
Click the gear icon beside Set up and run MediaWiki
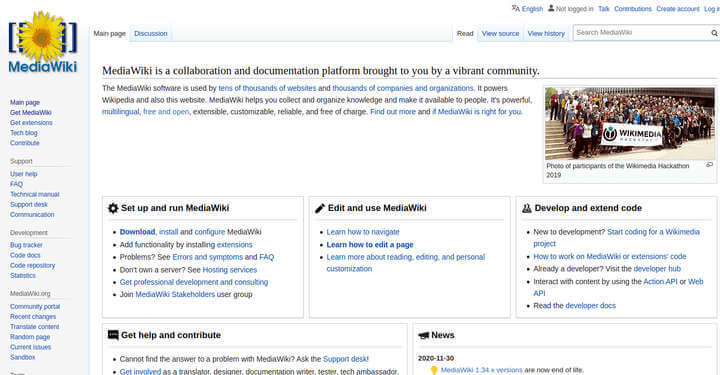(x=113, y=208)
